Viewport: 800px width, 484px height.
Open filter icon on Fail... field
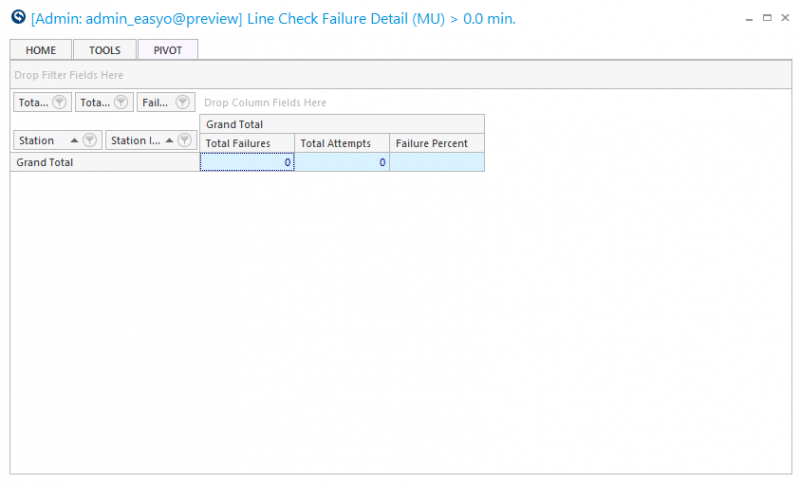coord(183,102)
